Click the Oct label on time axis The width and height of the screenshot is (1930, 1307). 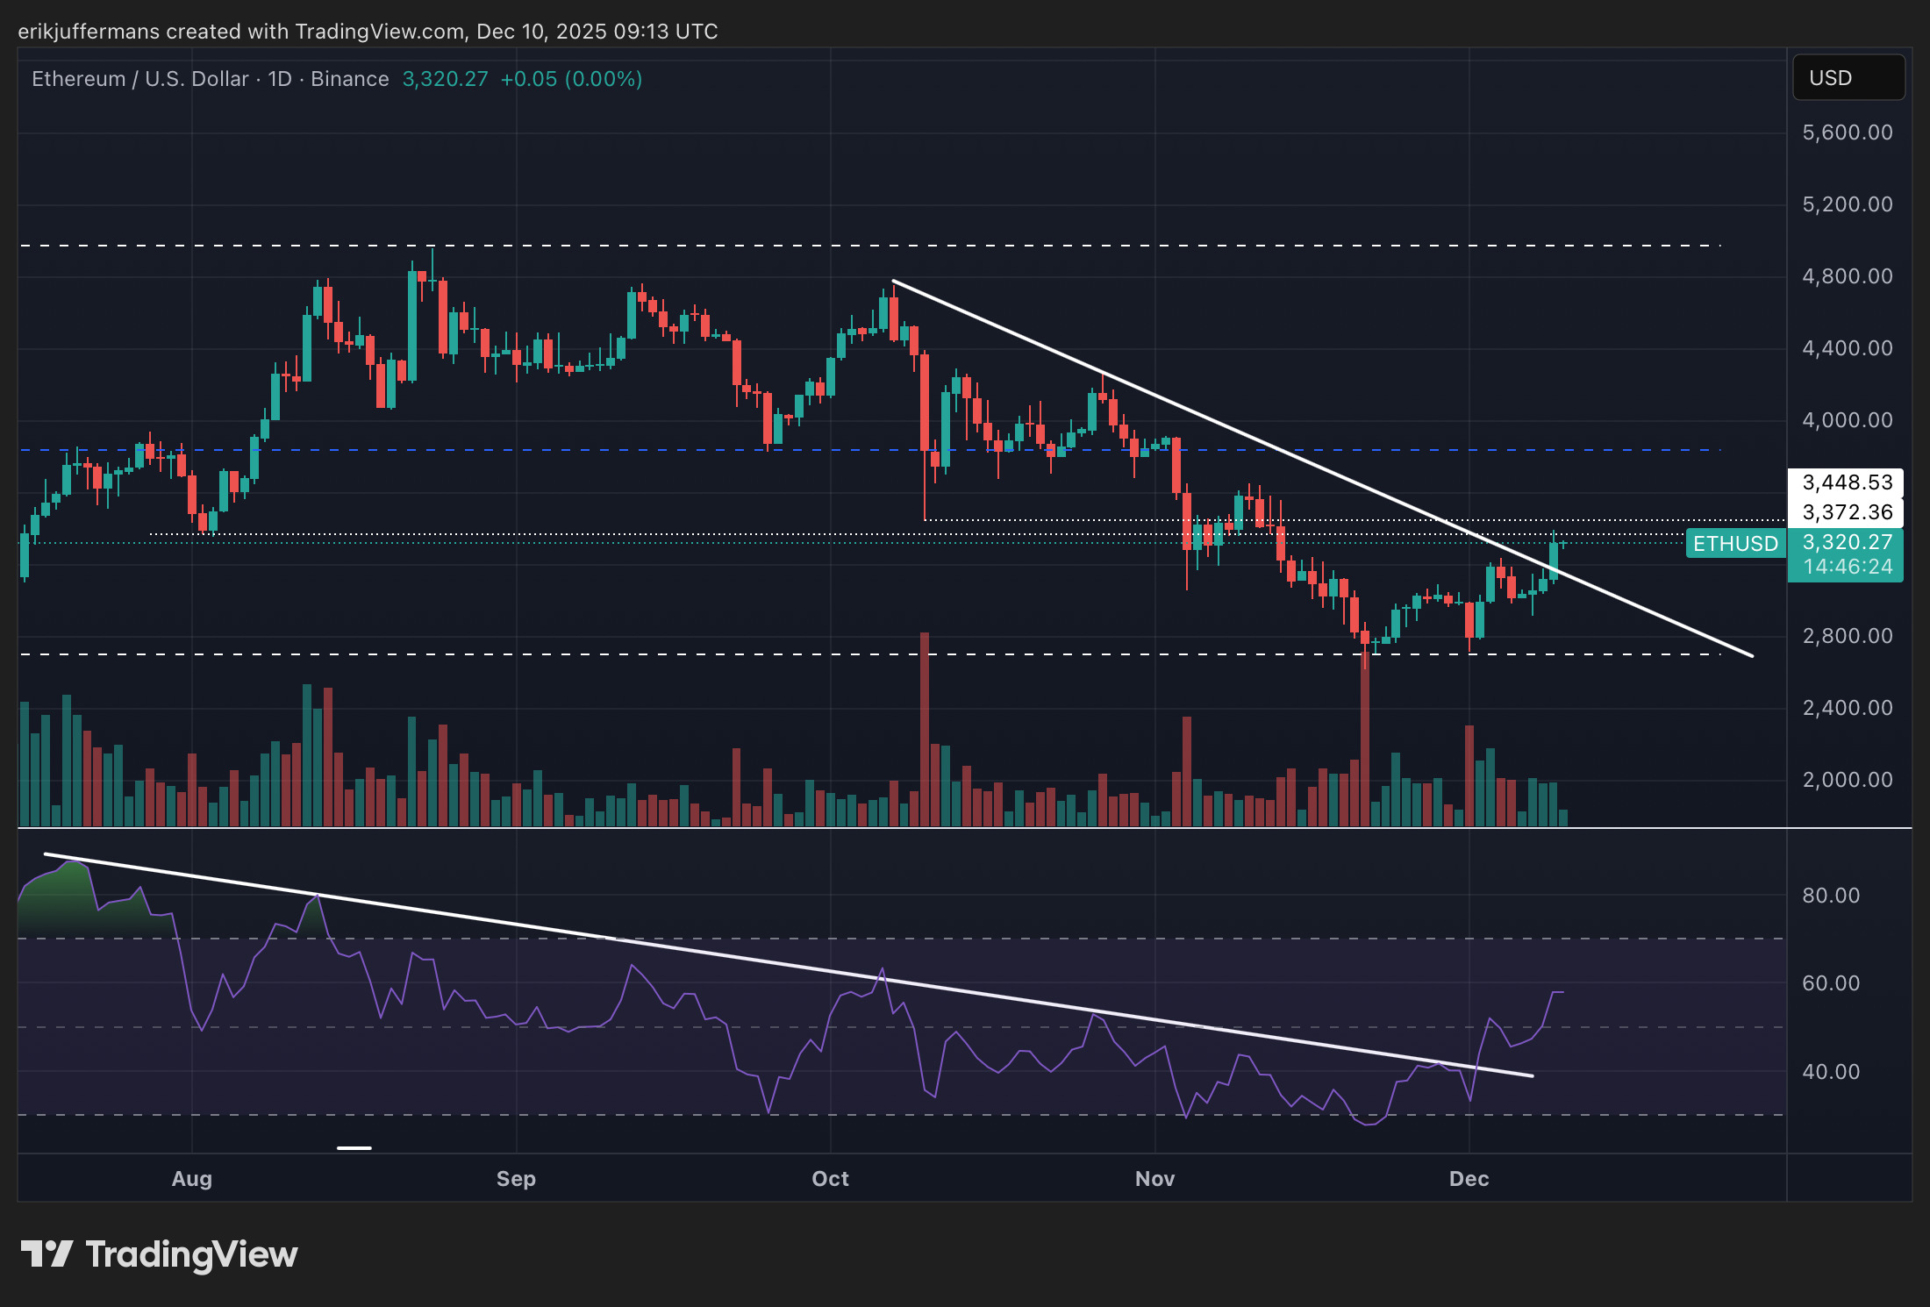830,1178
